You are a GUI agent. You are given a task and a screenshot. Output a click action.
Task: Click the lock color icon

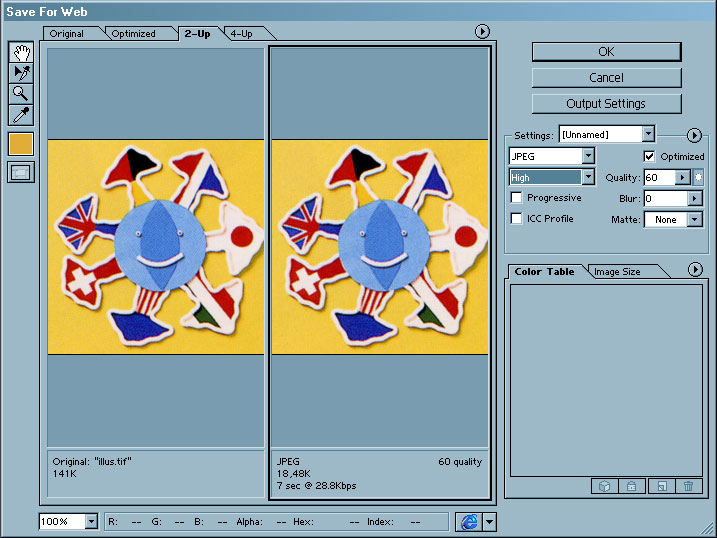[x=631, y=486]
